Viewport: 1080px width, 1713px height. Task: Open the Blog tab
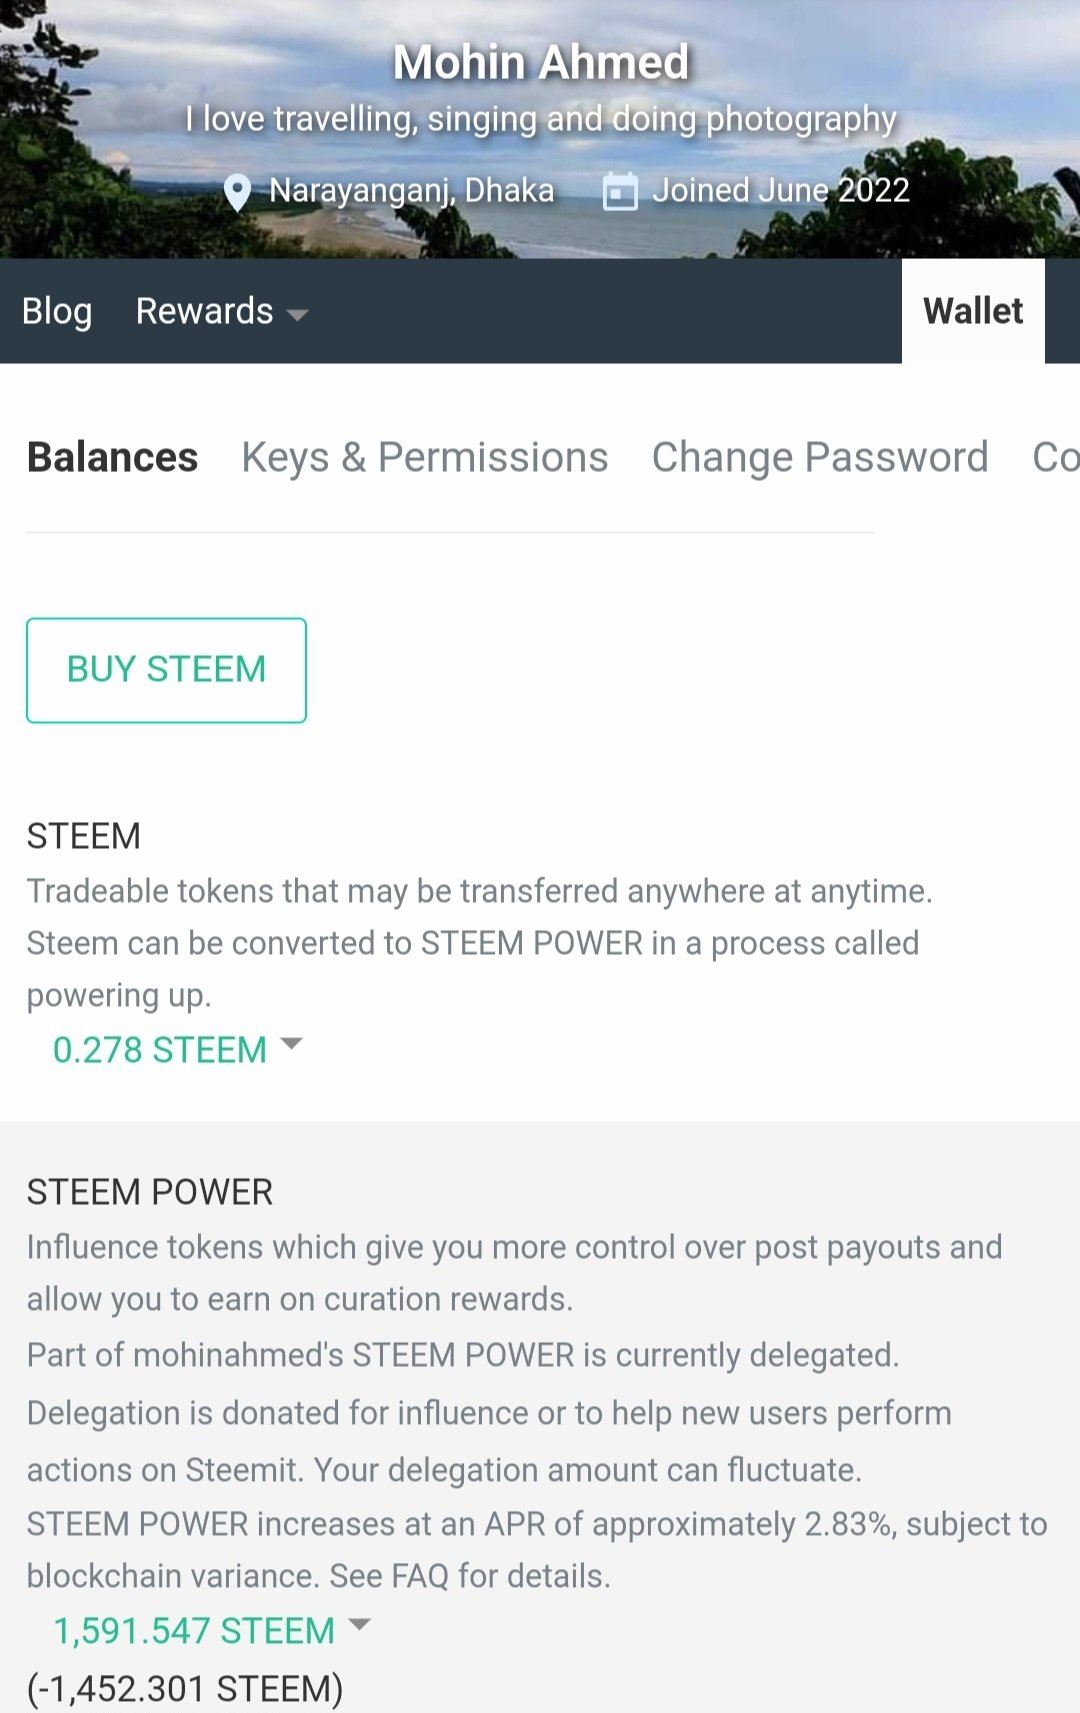coord(57,311)
